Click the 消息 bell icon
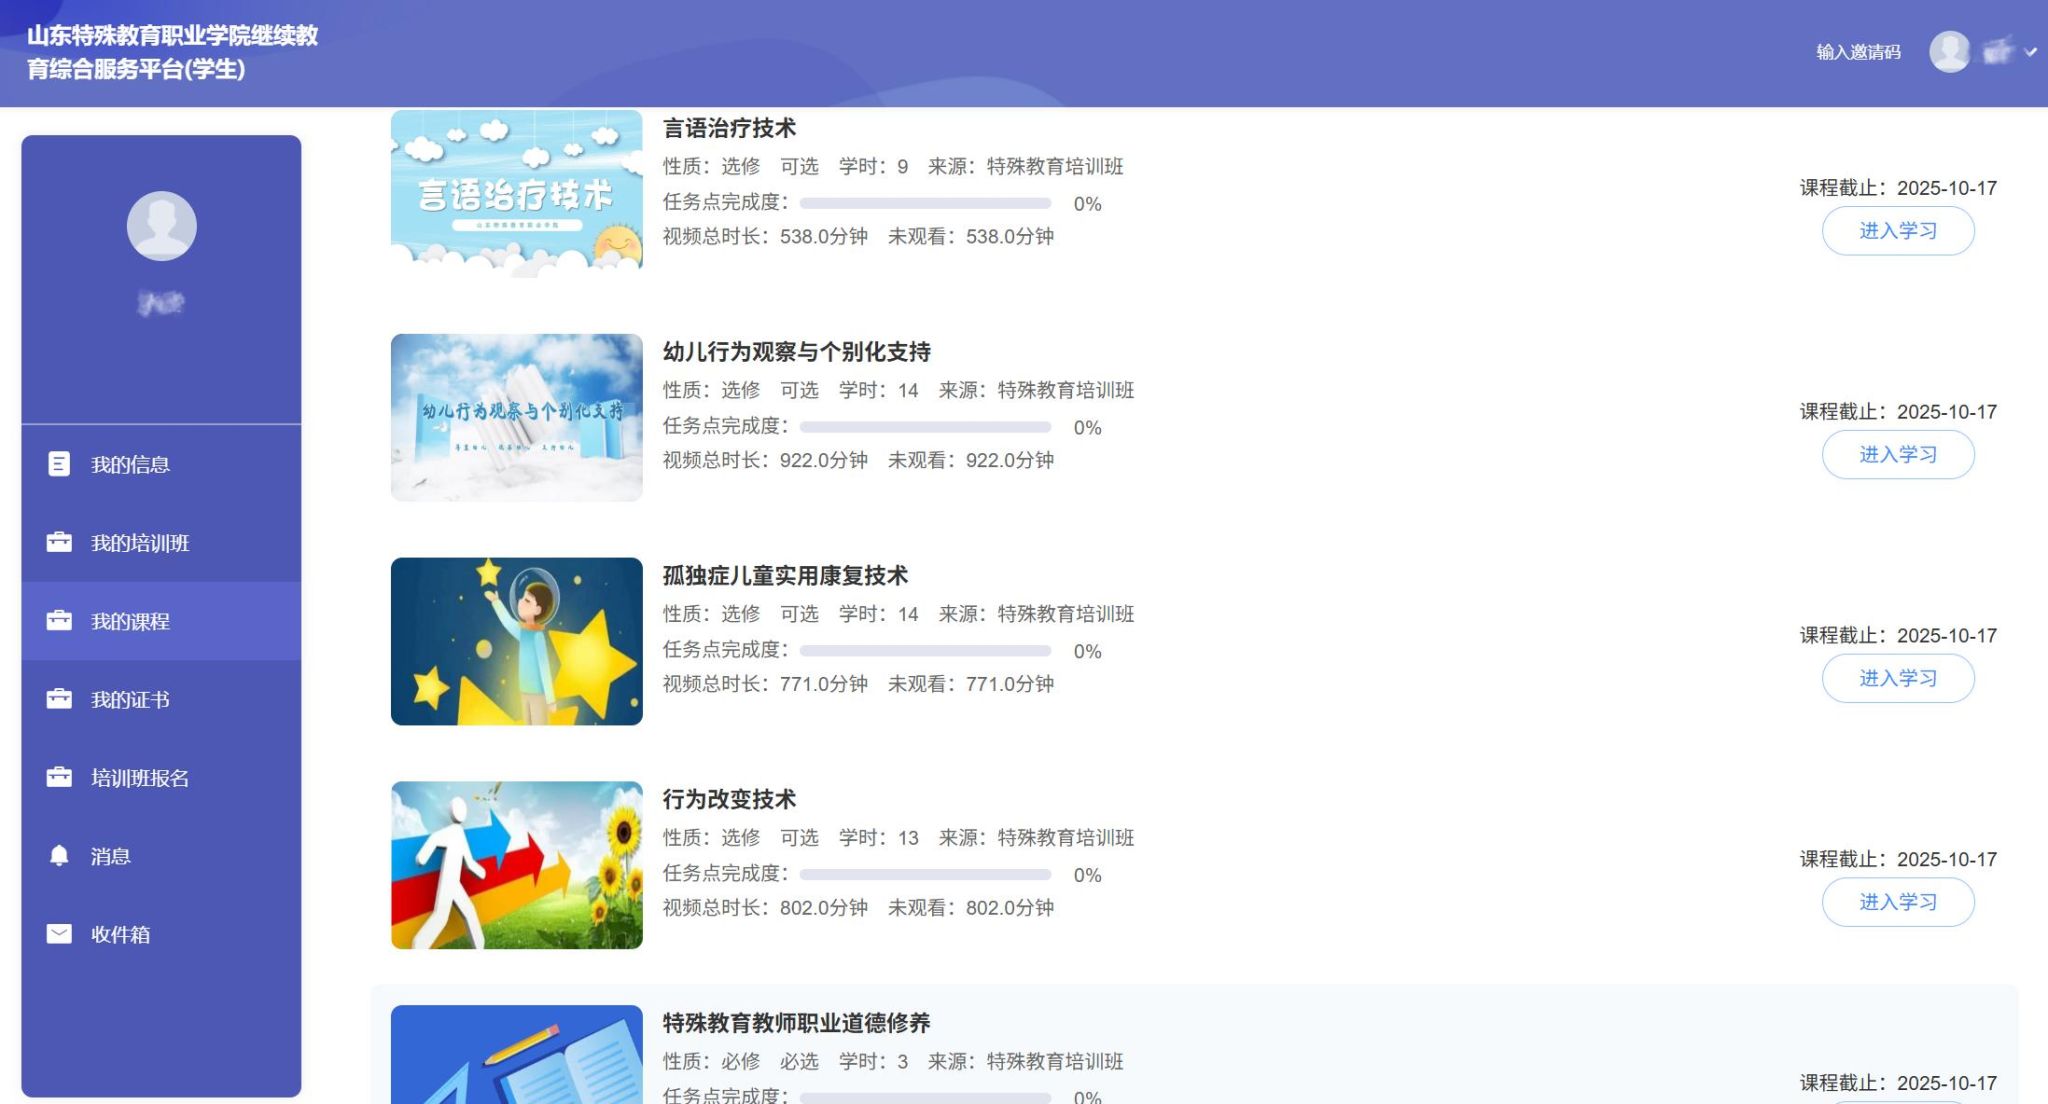The width and height of the screenshot is (2048, 1104). [59, 856]
